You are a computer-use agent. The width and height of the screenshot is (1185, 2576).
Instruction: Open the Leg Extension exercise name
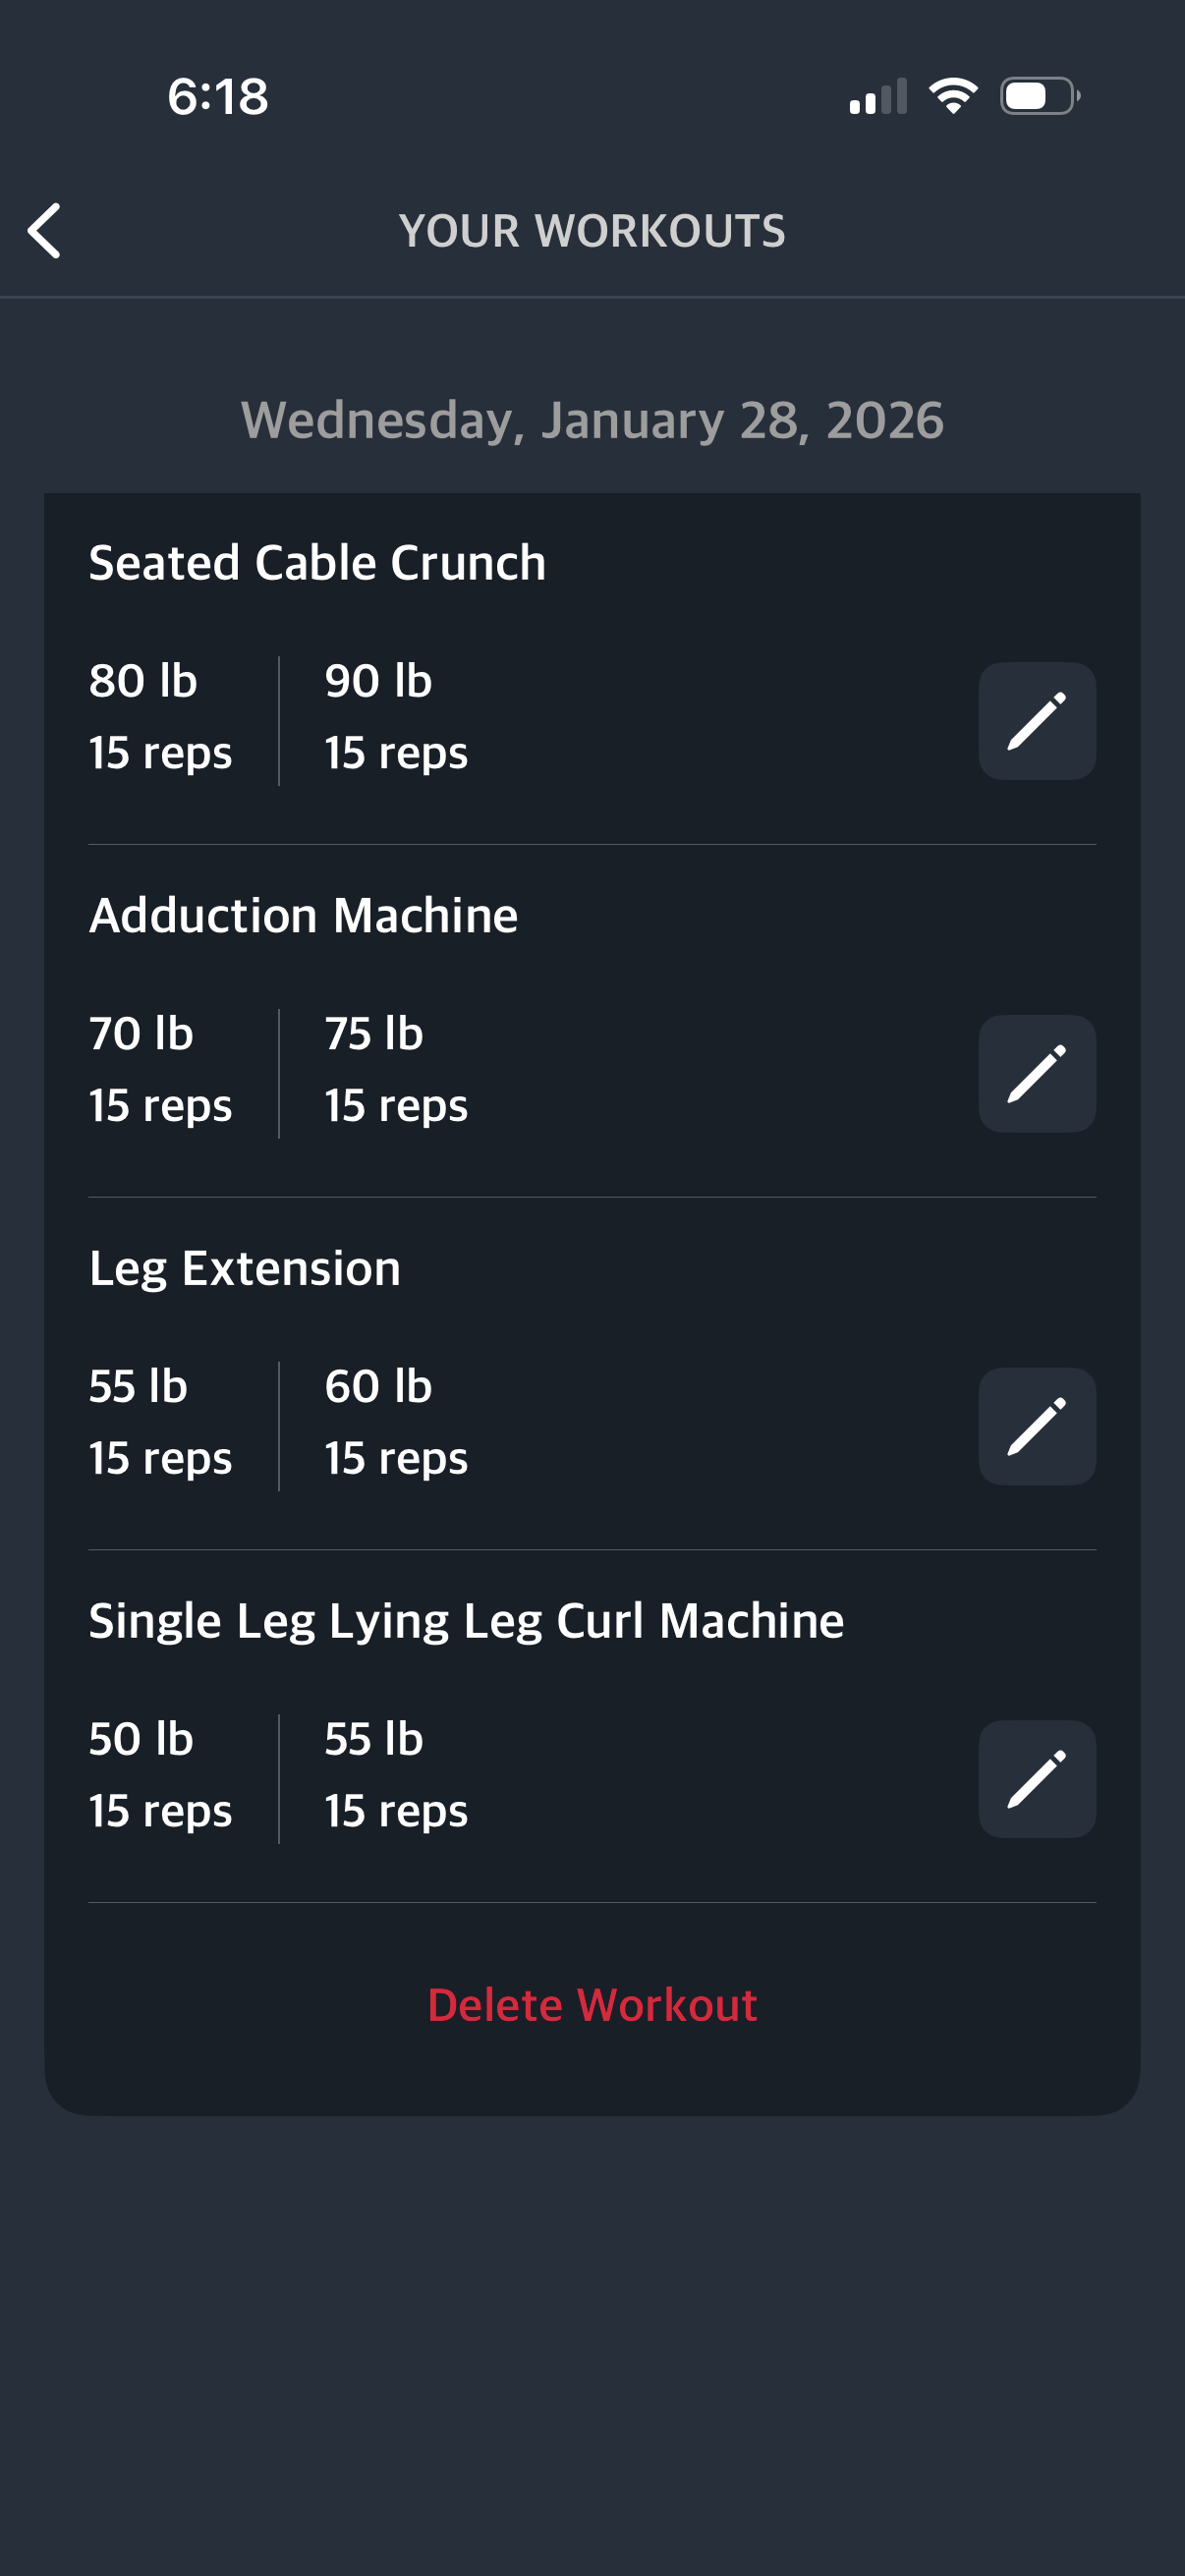coord(244,1269)
